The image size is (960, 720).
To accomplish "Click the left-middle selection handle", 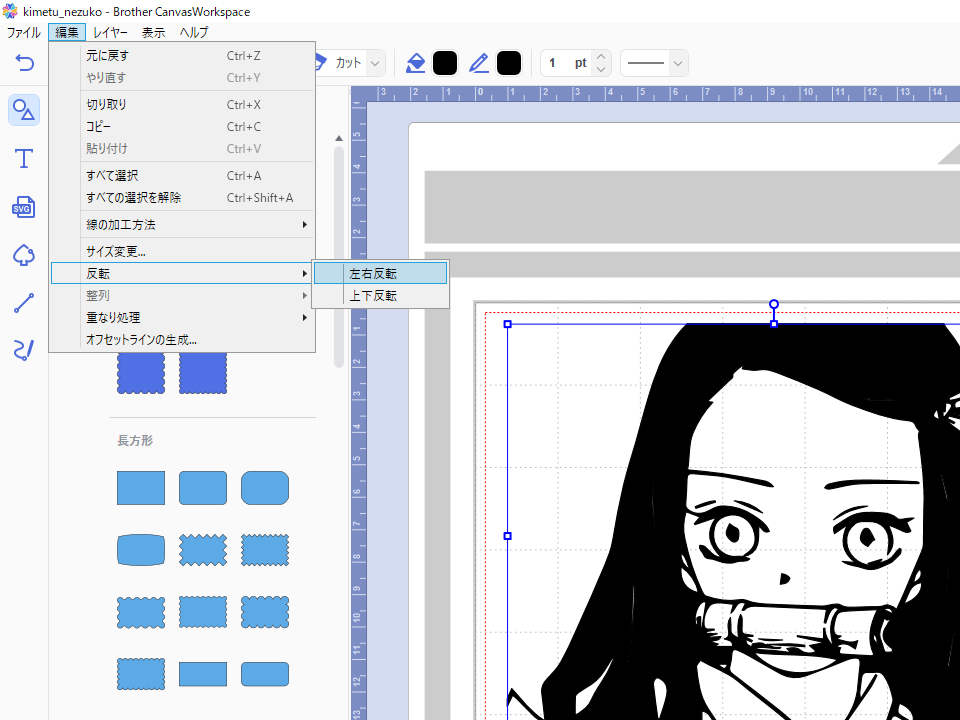I will tap(508, 536).
